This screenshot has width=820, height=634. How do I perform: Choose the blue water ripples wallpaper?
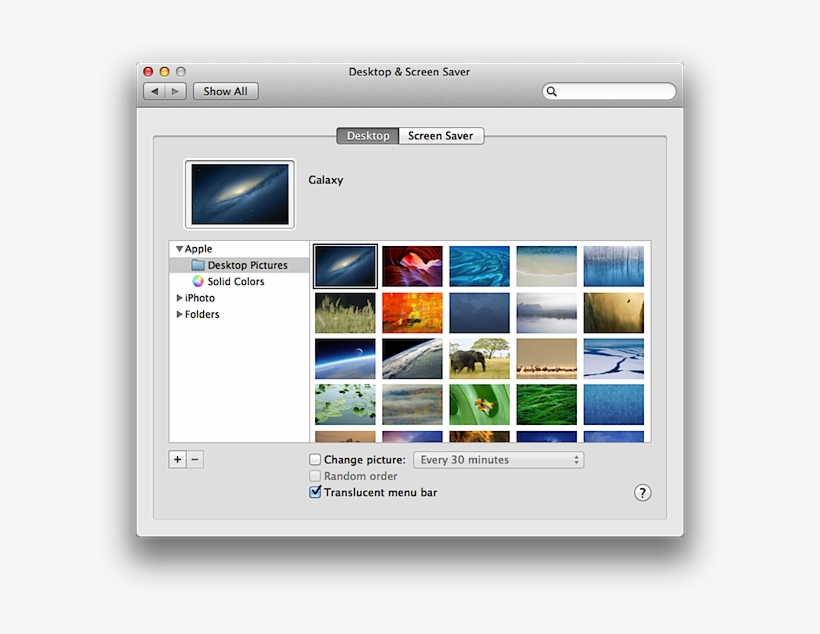point(479,266)
